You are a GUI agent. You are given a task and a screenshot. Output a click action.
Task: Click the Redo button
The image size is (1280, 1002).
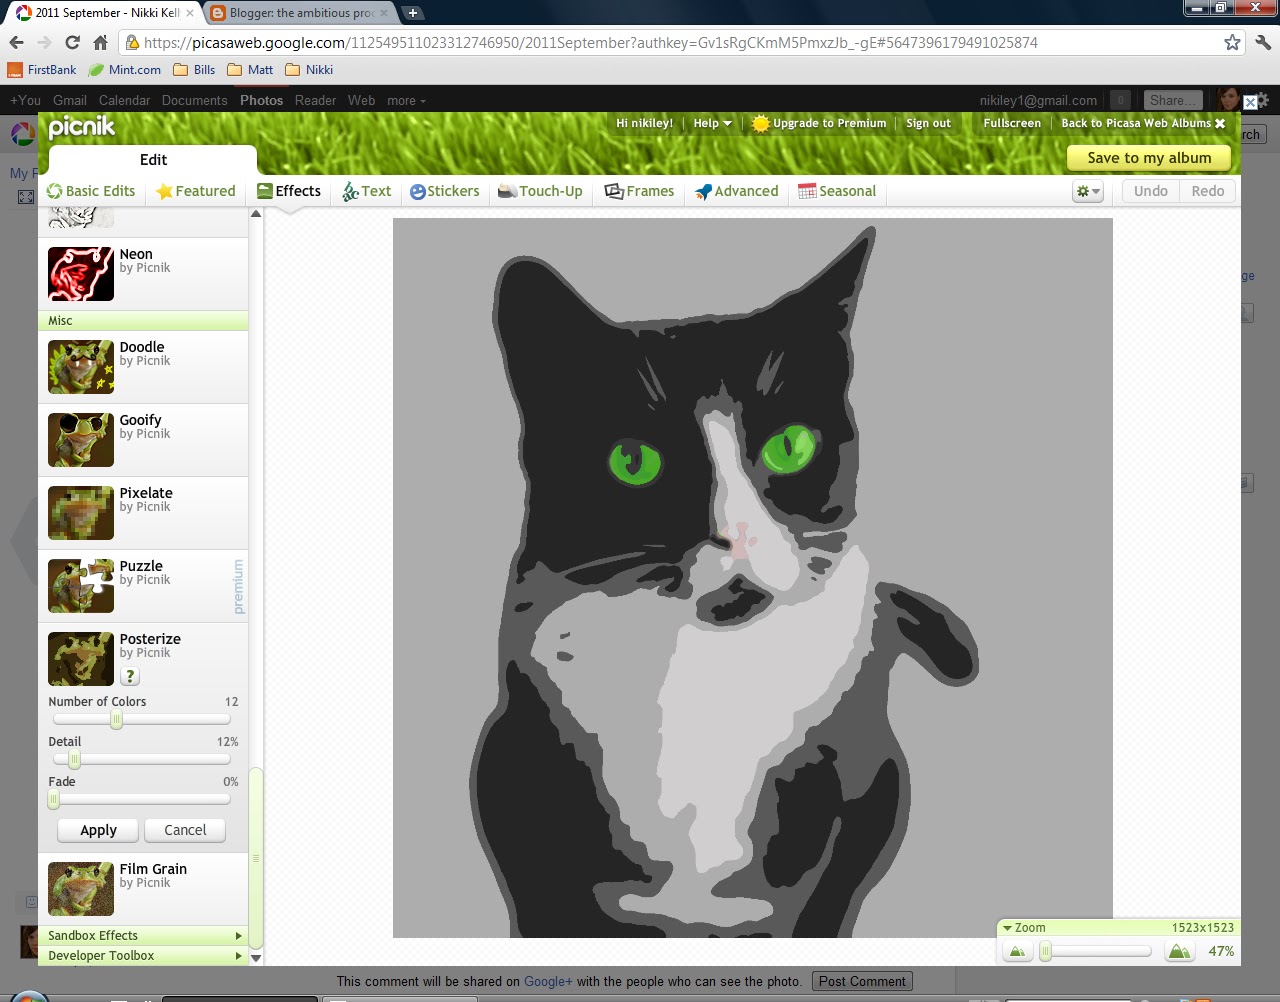point(1208,191)
